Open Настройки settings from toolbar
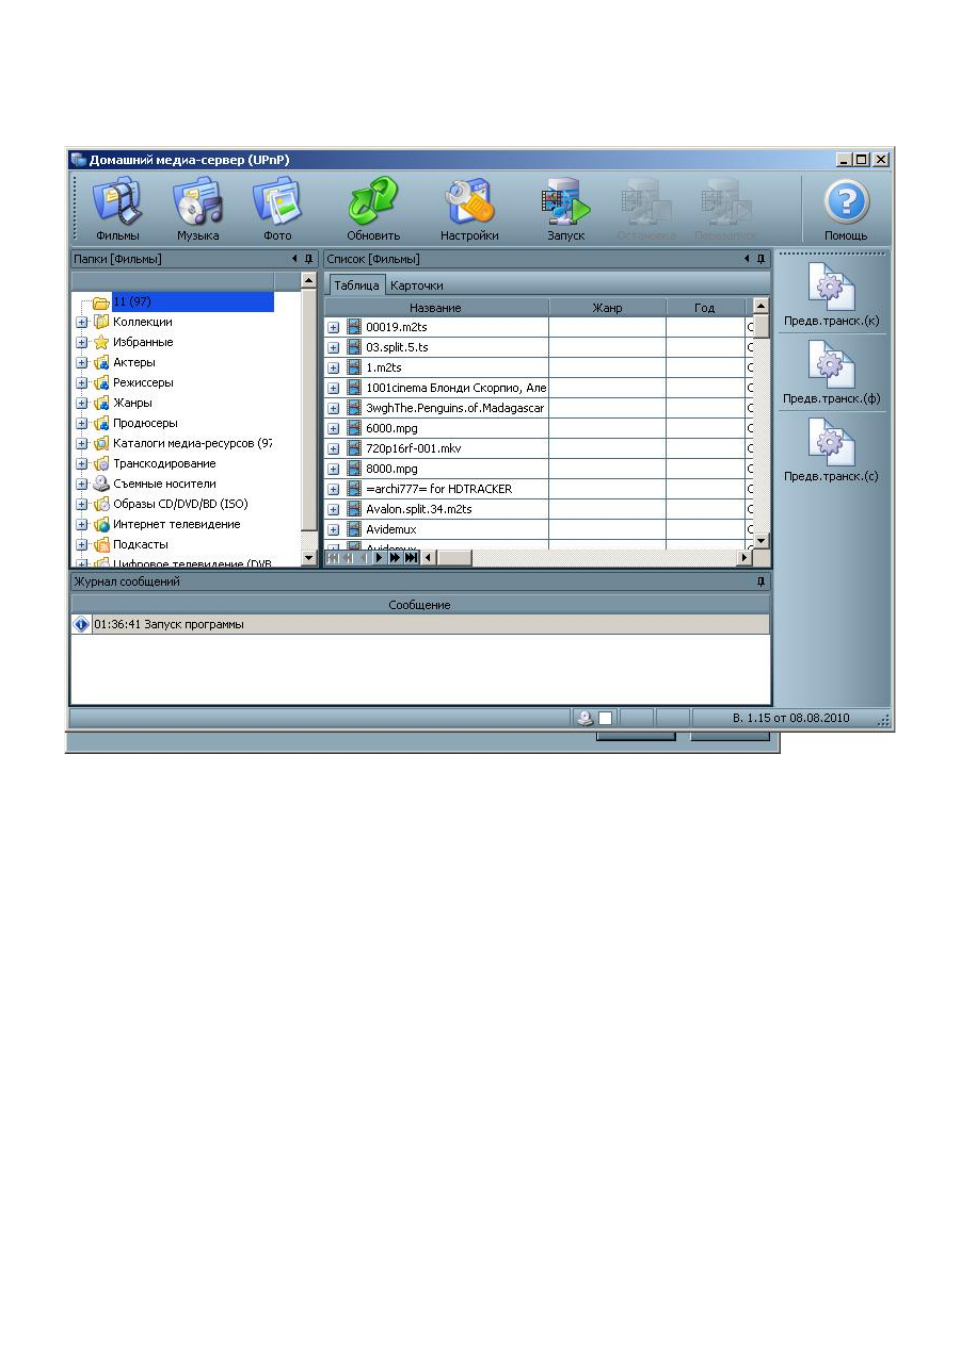Viewport: 953px width, 1364px height. (469, 208)
